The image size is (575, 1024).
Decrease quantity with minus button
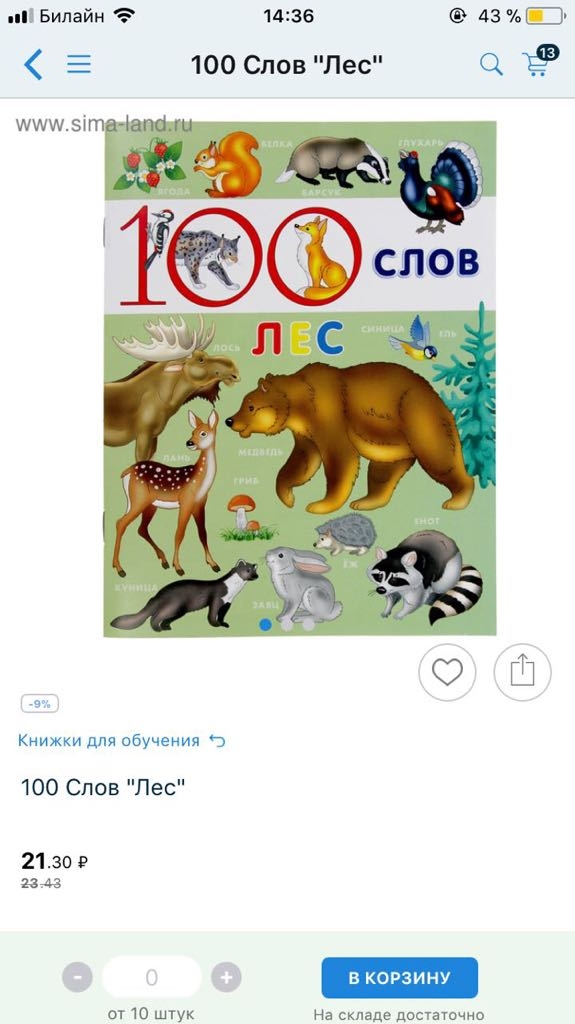pos(78,978)
